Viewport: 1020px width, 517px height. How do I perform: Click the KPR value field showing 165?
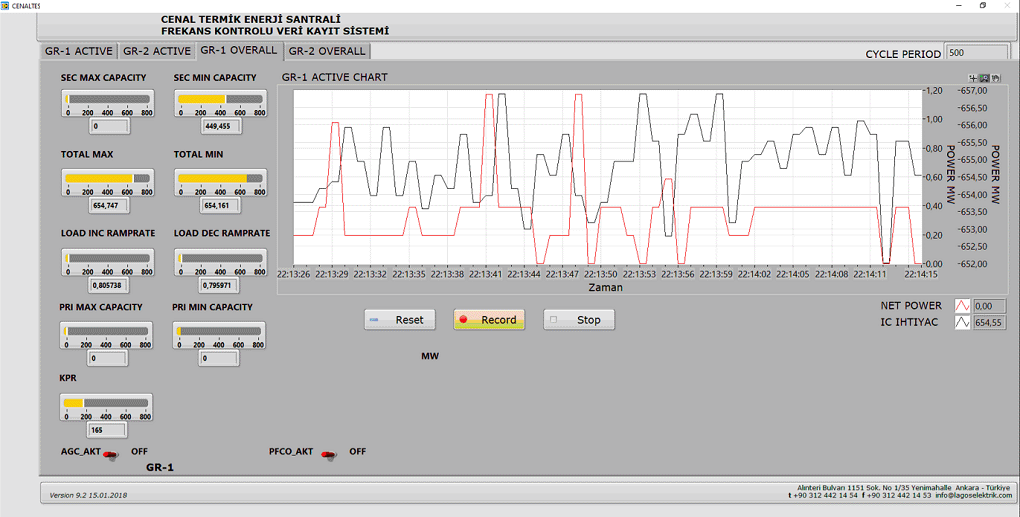pyautogui.click(x=108, y=430)
